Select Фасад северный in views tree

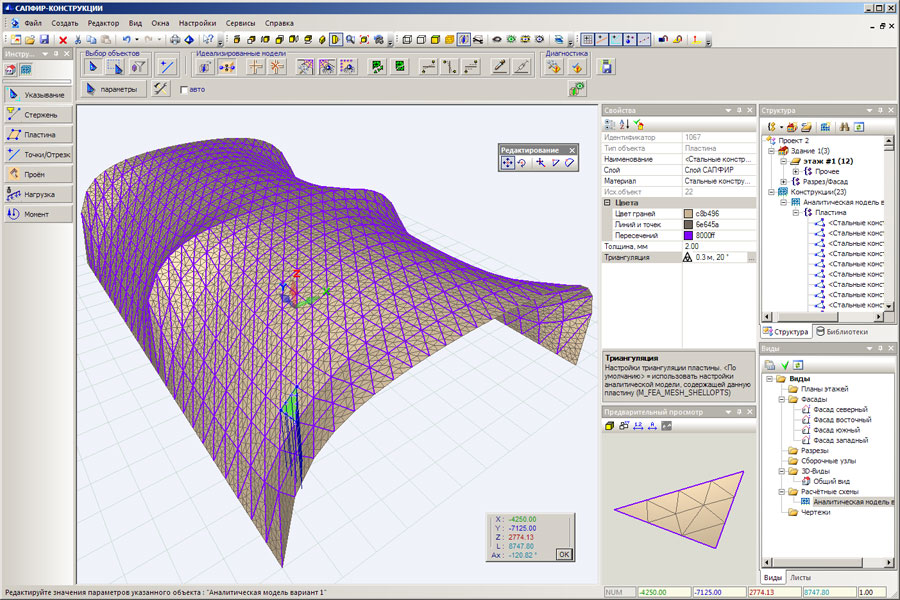click(x=839, y=410)
